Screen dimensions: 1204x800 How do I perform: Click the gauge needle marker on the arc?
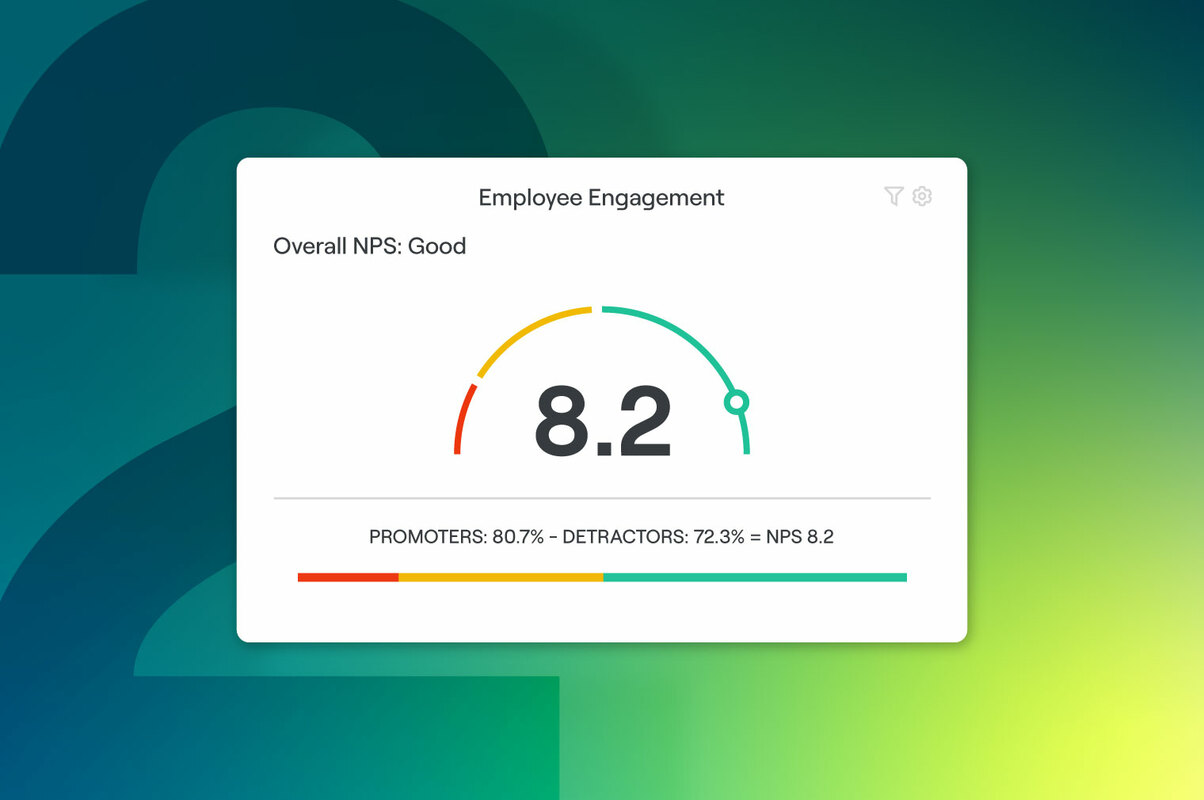coord(737,403)
